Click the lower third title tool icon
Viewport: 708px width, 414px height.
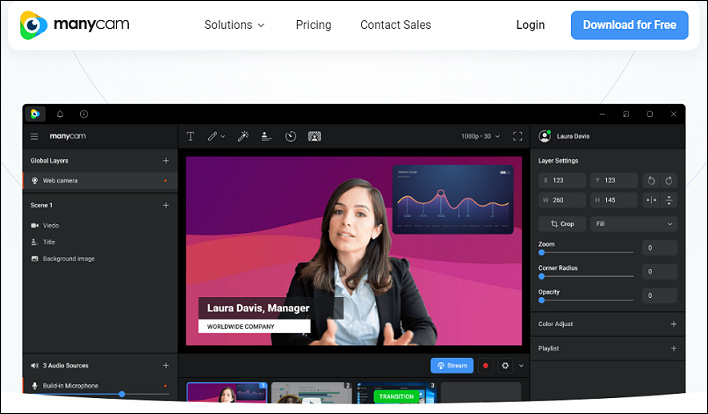click(266, 136)
